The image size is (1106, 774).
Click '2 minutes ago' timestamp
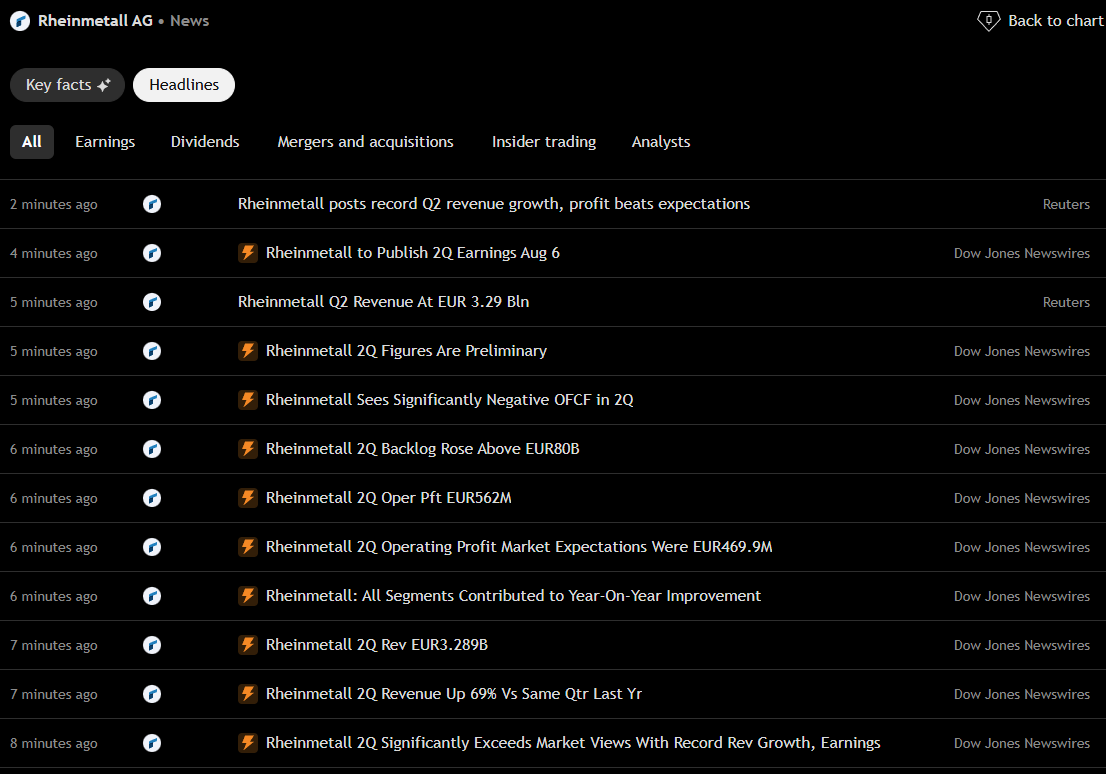54,205
